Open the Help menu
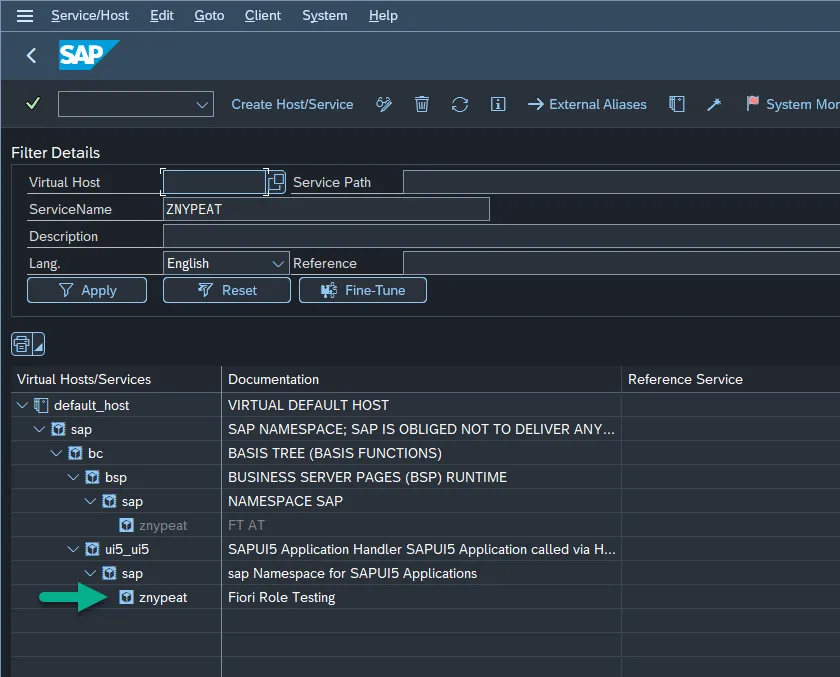840x677 pixels. [383, 16]
